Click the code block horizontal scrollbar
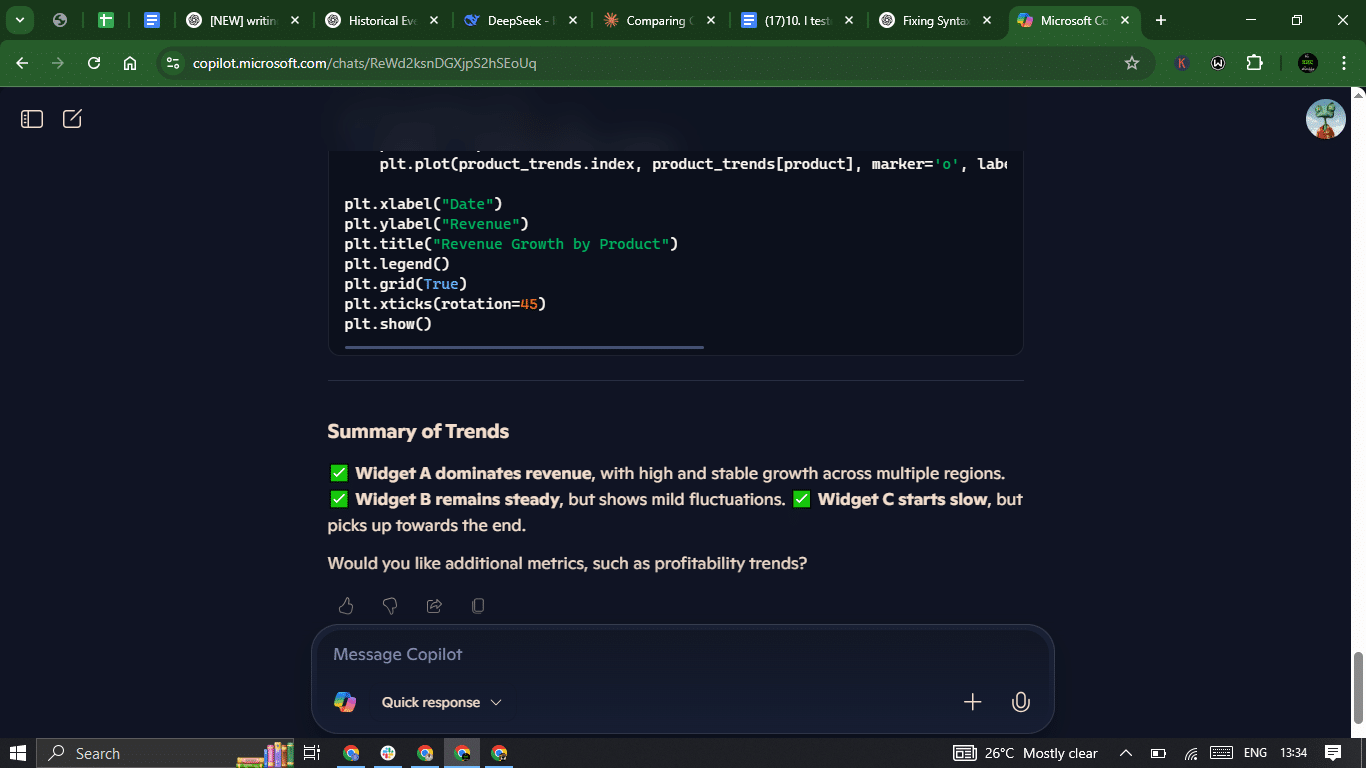Screen dimensions: 1366x768 coord(524,347)
